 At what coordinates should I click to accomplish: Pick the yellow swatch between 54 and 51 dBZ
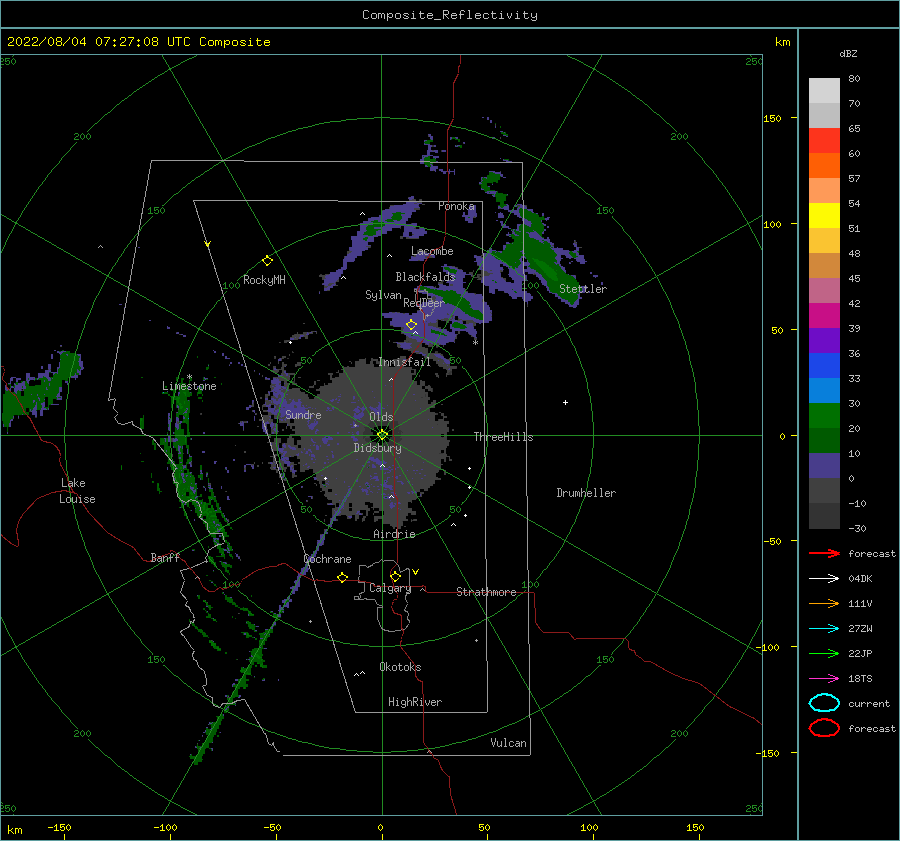pyautogui.click(x=824, y=215)
